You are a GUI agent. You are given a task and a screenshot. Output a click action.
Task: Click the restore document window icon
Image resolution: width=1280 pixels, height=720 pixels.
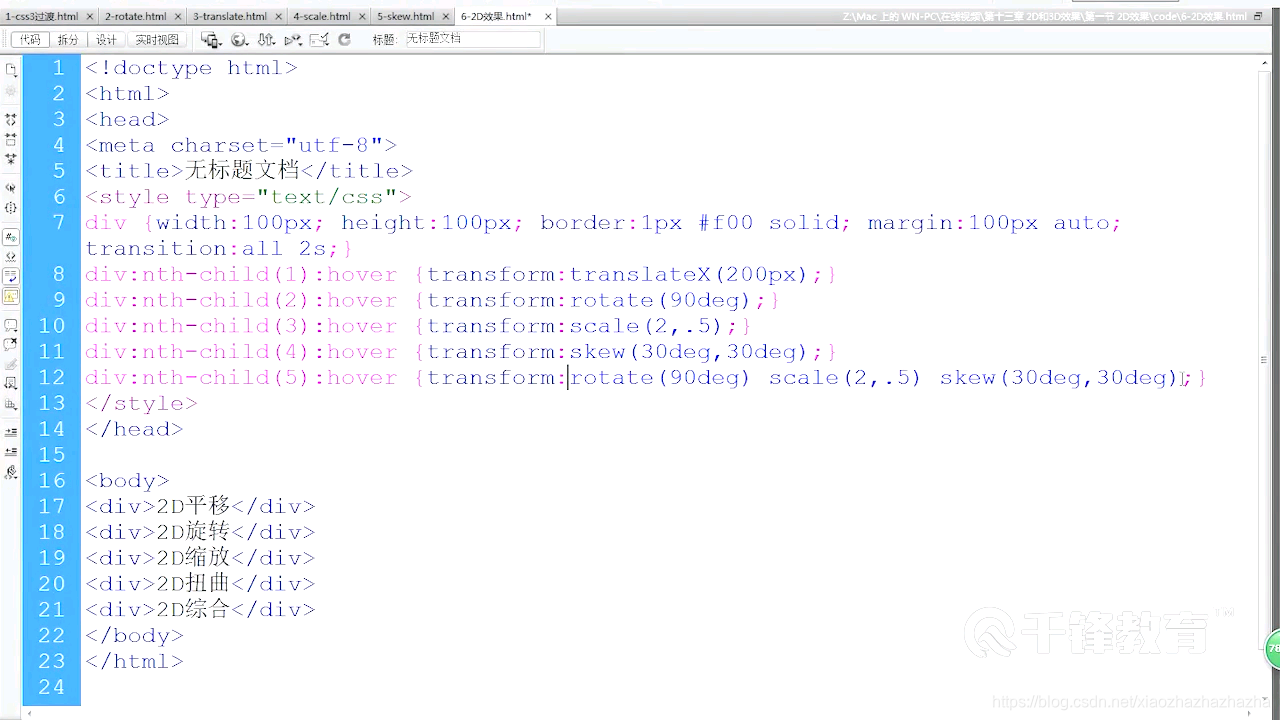[1258, 16]
